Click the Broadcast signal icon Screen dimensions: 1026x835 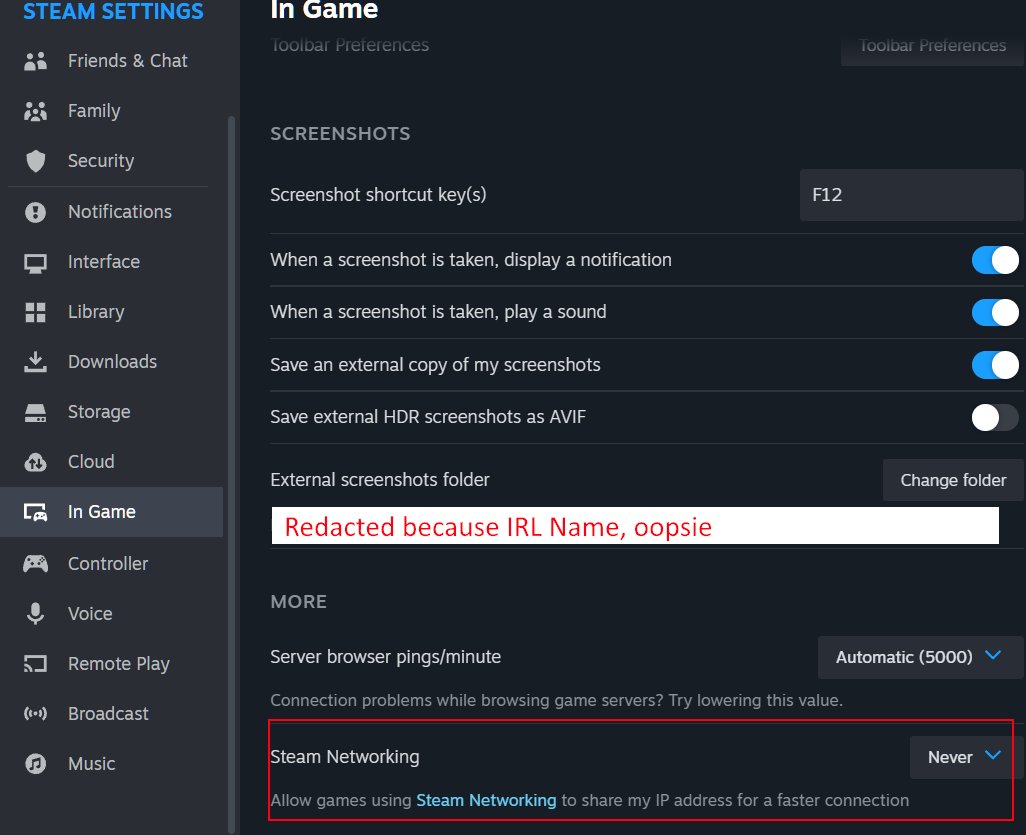35,714
